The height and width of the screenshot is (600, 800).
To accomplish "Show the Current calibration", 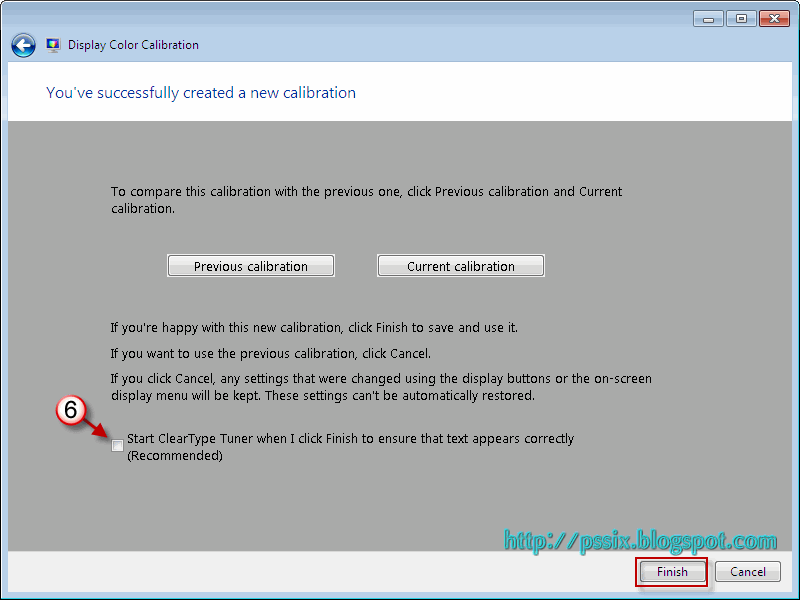I will pyautogui.click(x=461, y=266).
